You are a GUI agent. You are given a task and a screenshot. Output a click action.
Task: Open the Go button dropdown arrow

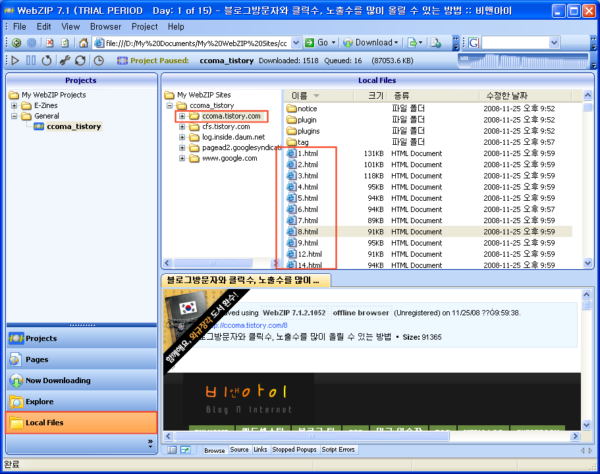333,42
